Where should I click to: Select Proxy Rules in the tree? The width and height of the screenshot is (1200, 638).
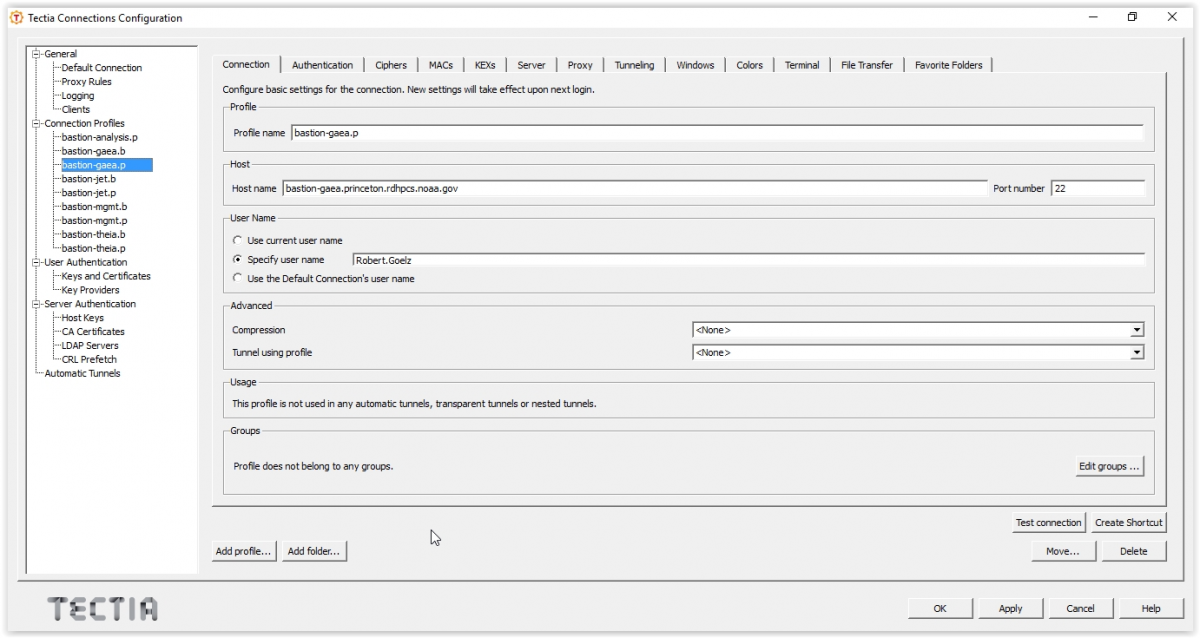87,82
